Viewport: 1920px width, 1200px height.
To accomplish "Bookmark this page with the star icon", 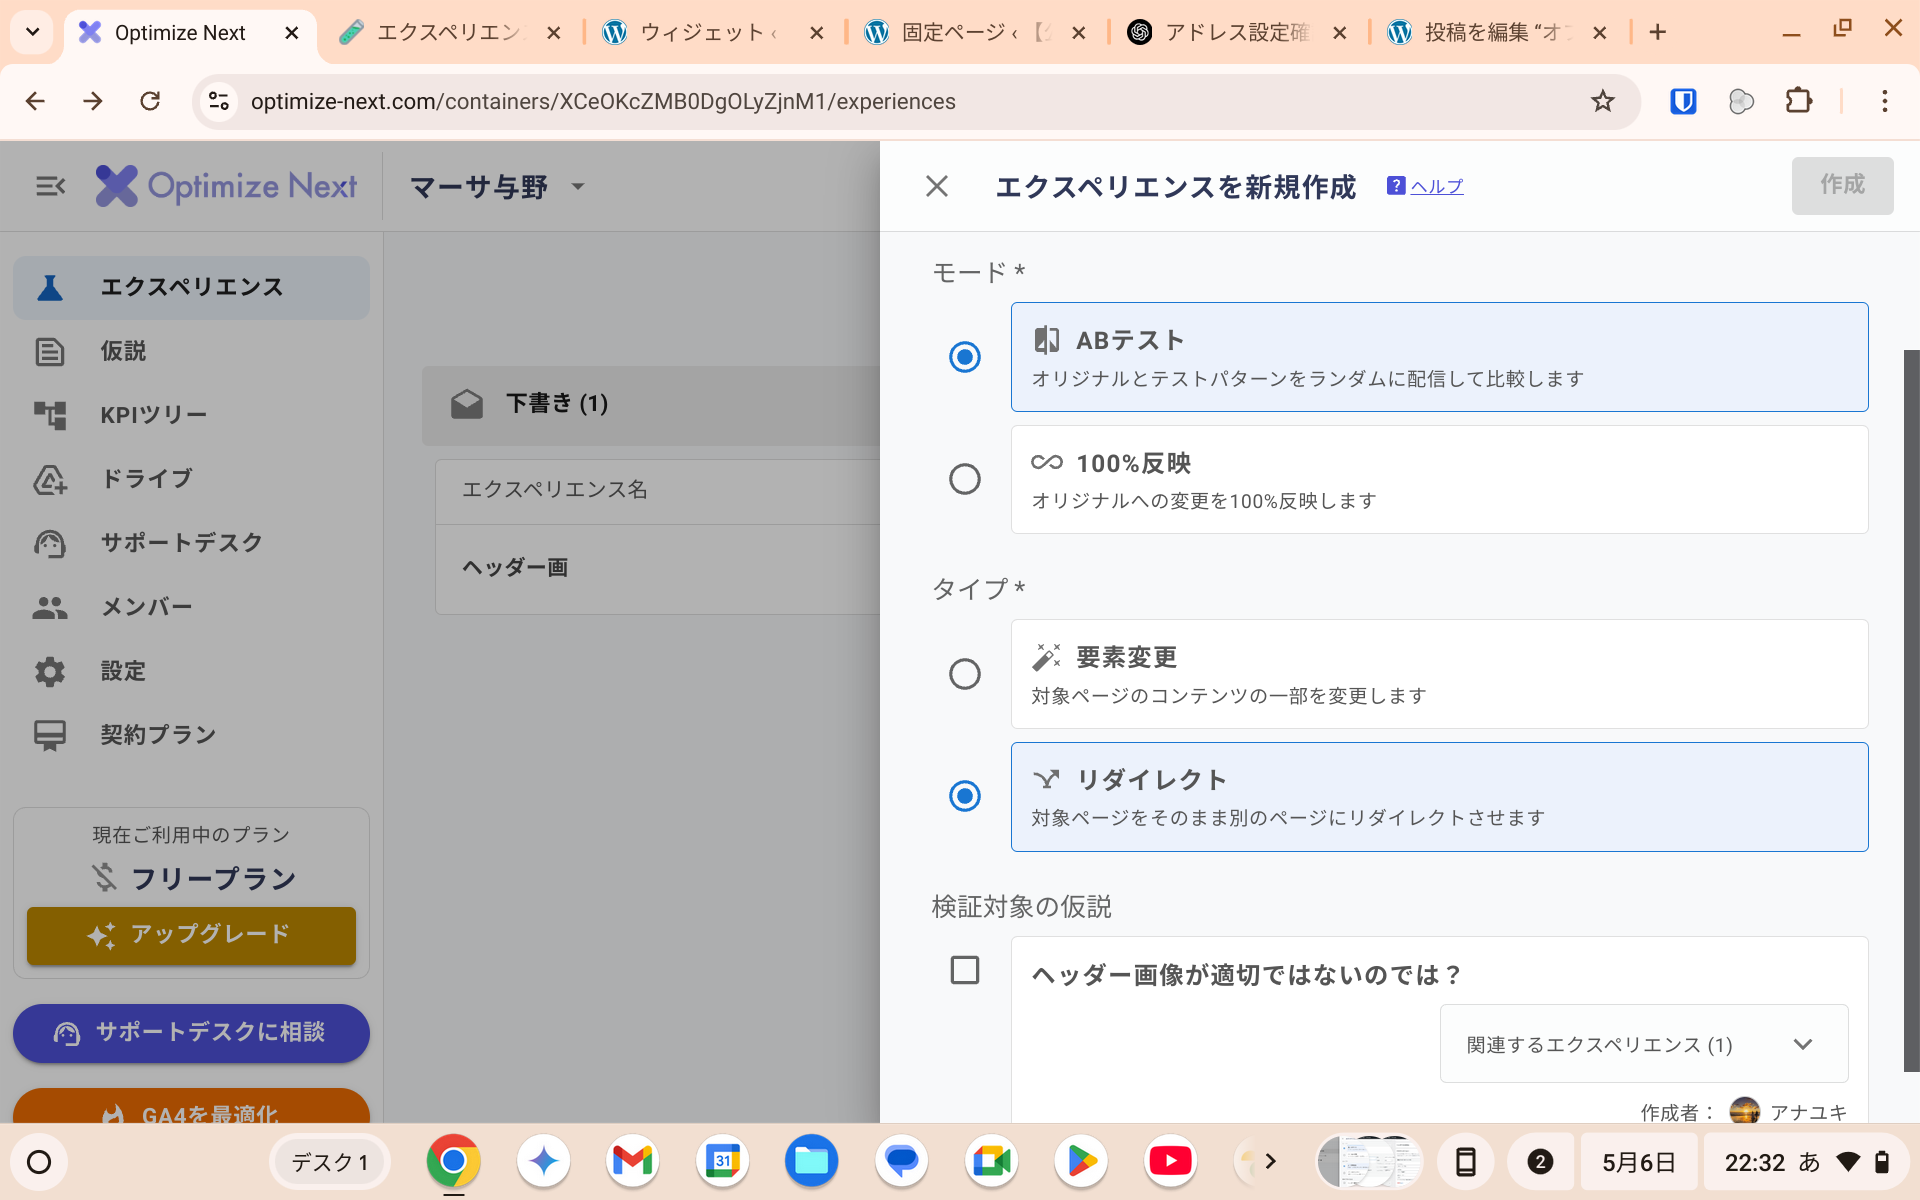I will [x=1602, y=101].
